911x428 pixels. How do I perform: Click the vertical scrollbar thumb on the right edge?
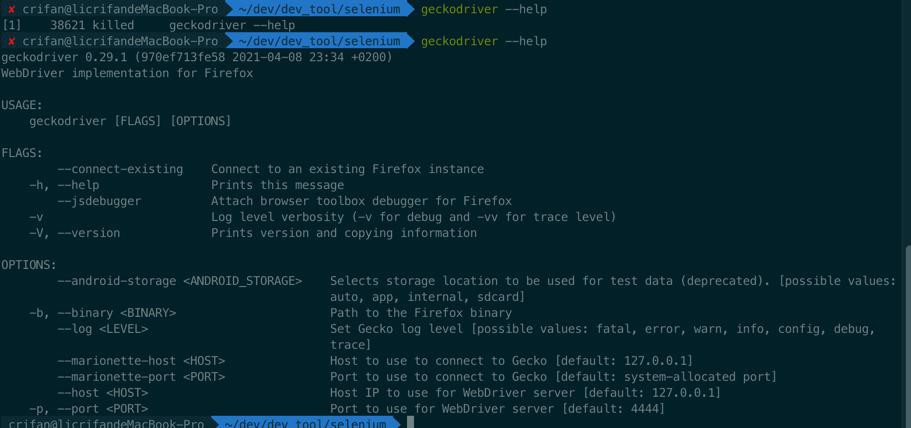pyautogui.click(x=908, y=336)
